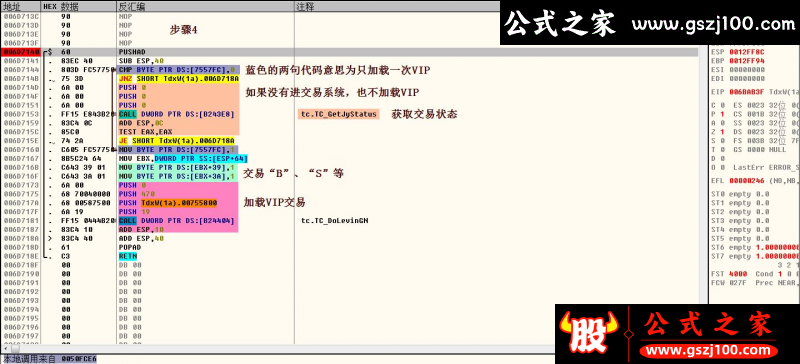Click the S flag value
800x364 pixels.
tap(722, 140)
